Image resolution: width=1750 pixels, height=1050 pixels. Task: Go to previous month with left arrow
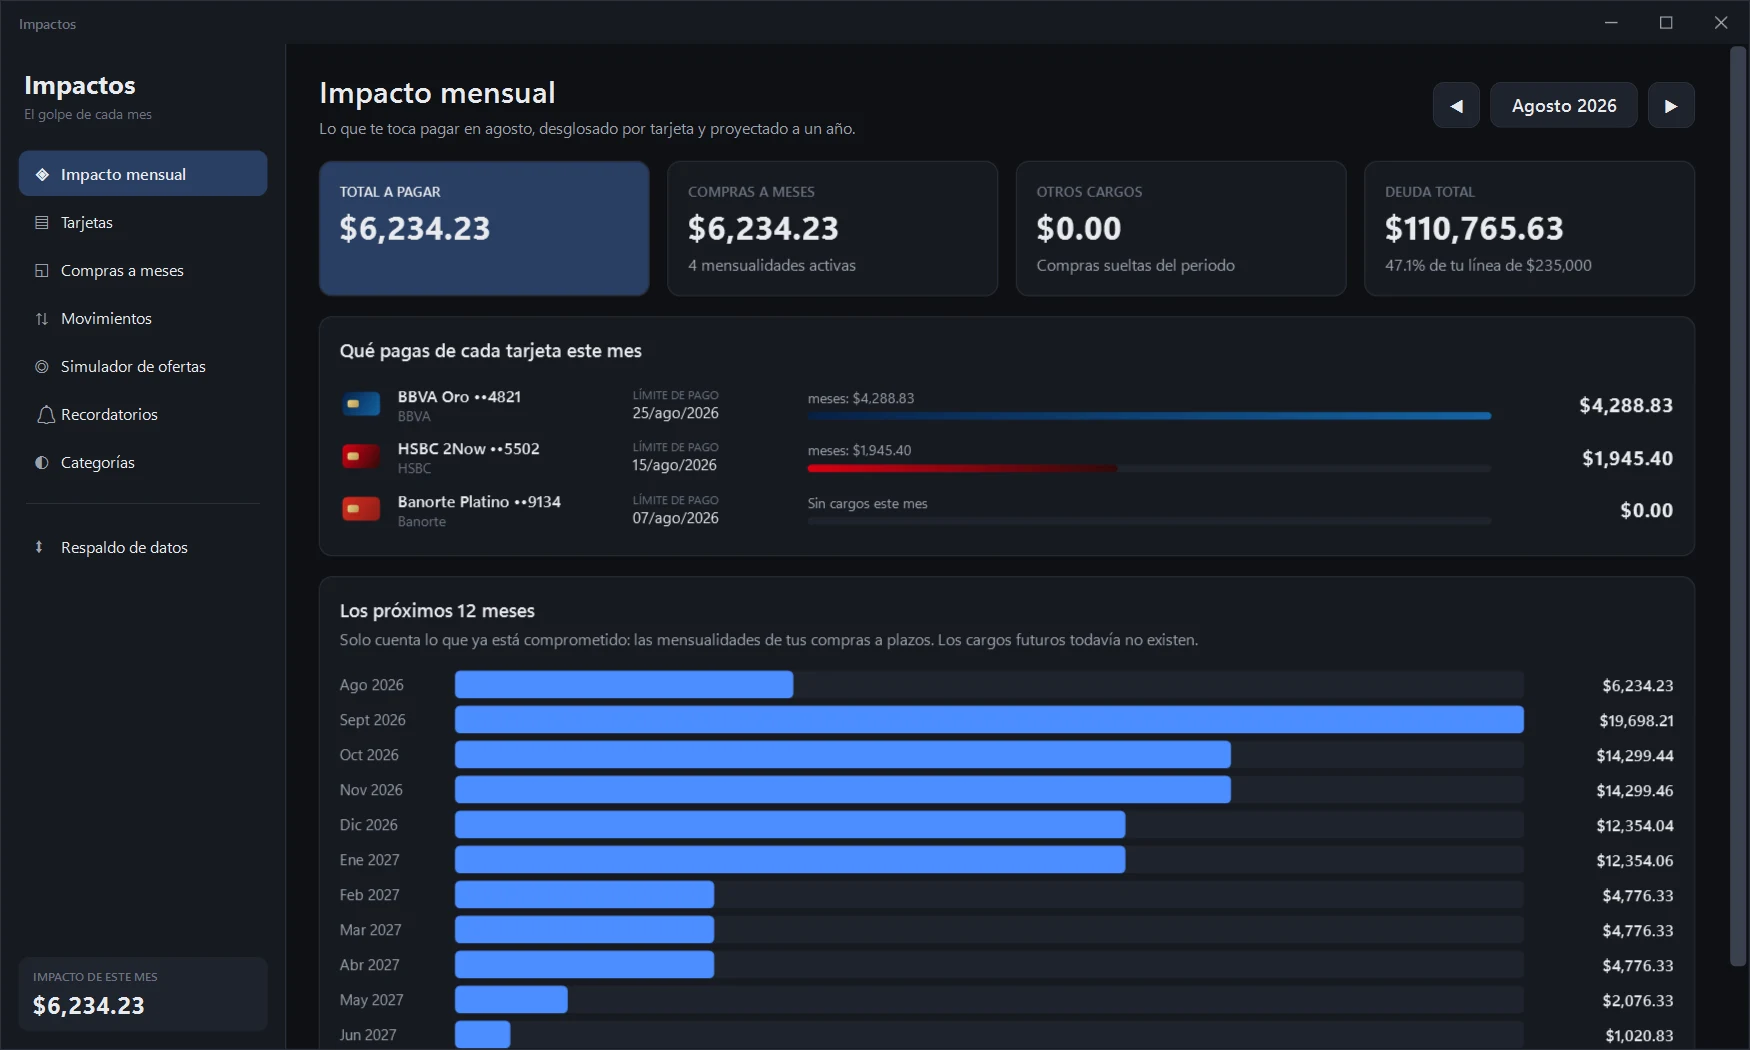pos(1456,105)
